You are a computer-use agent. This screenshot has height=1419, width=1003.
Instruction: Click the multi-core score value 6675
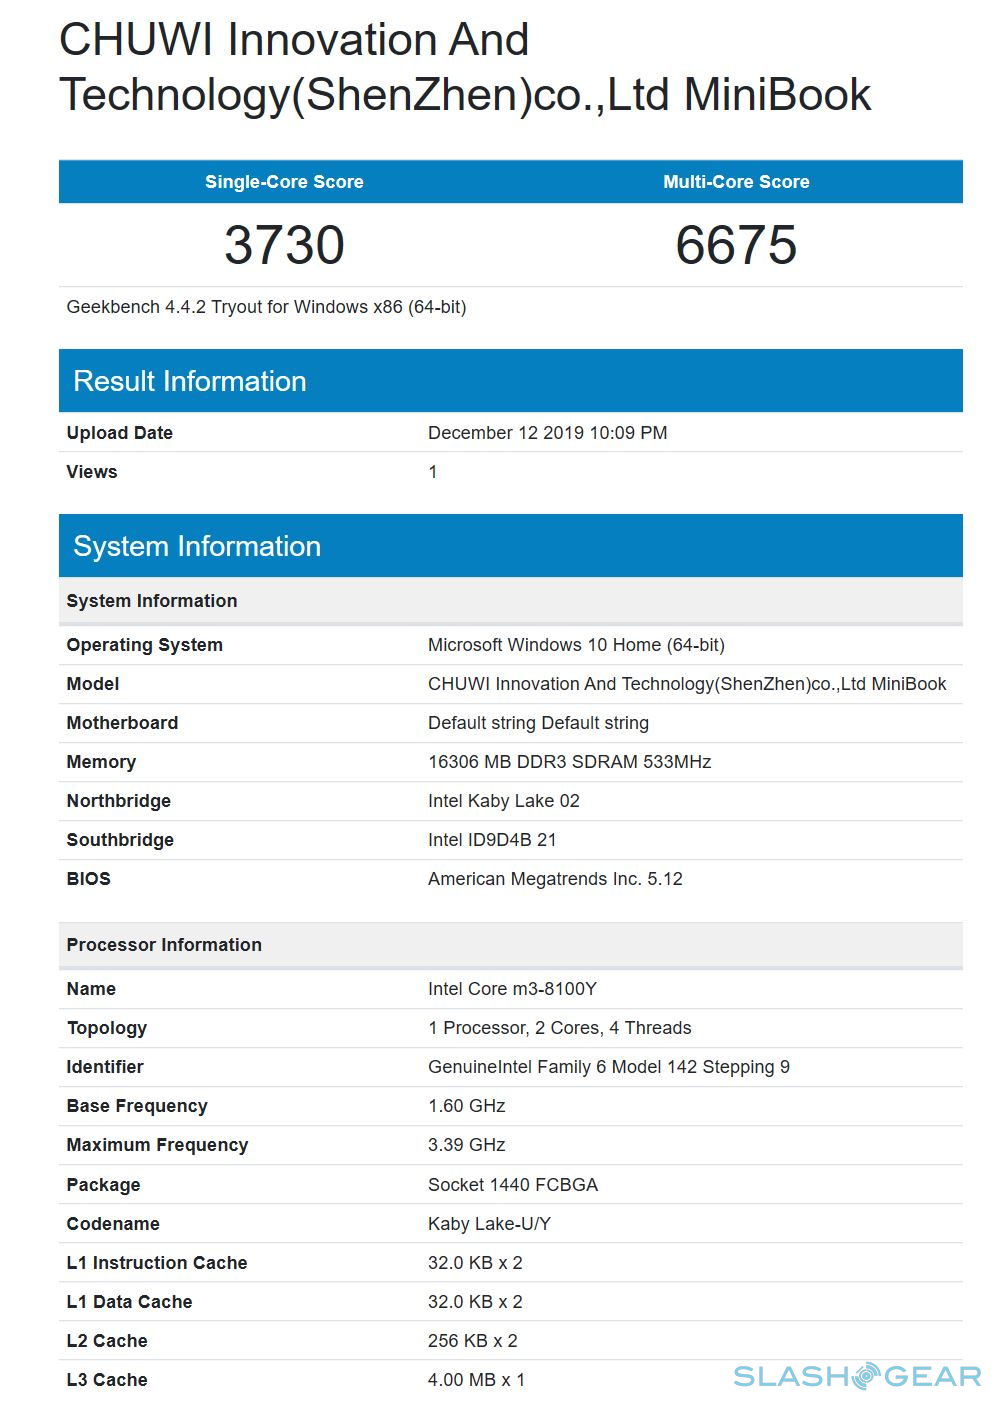pos(736,245)
